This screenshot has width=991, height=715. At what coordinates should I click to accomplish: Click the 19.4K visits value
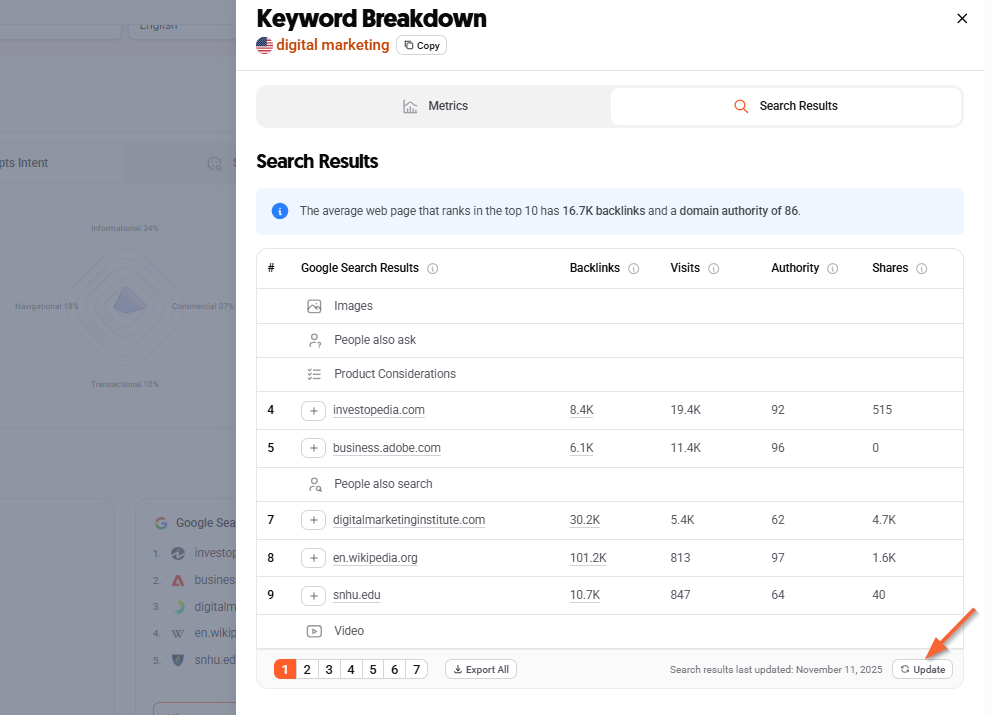pyautogui.click(x=686, y=410)
